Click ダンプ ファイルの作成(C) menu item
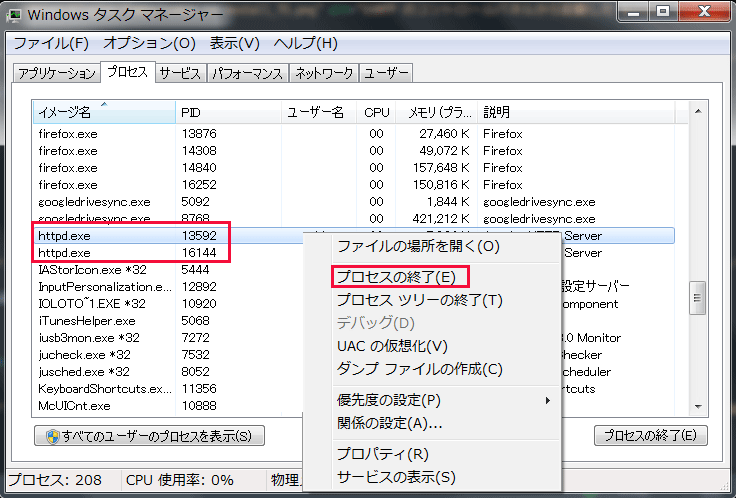Screen dimensions: 736x498 (x=419, y=369)
